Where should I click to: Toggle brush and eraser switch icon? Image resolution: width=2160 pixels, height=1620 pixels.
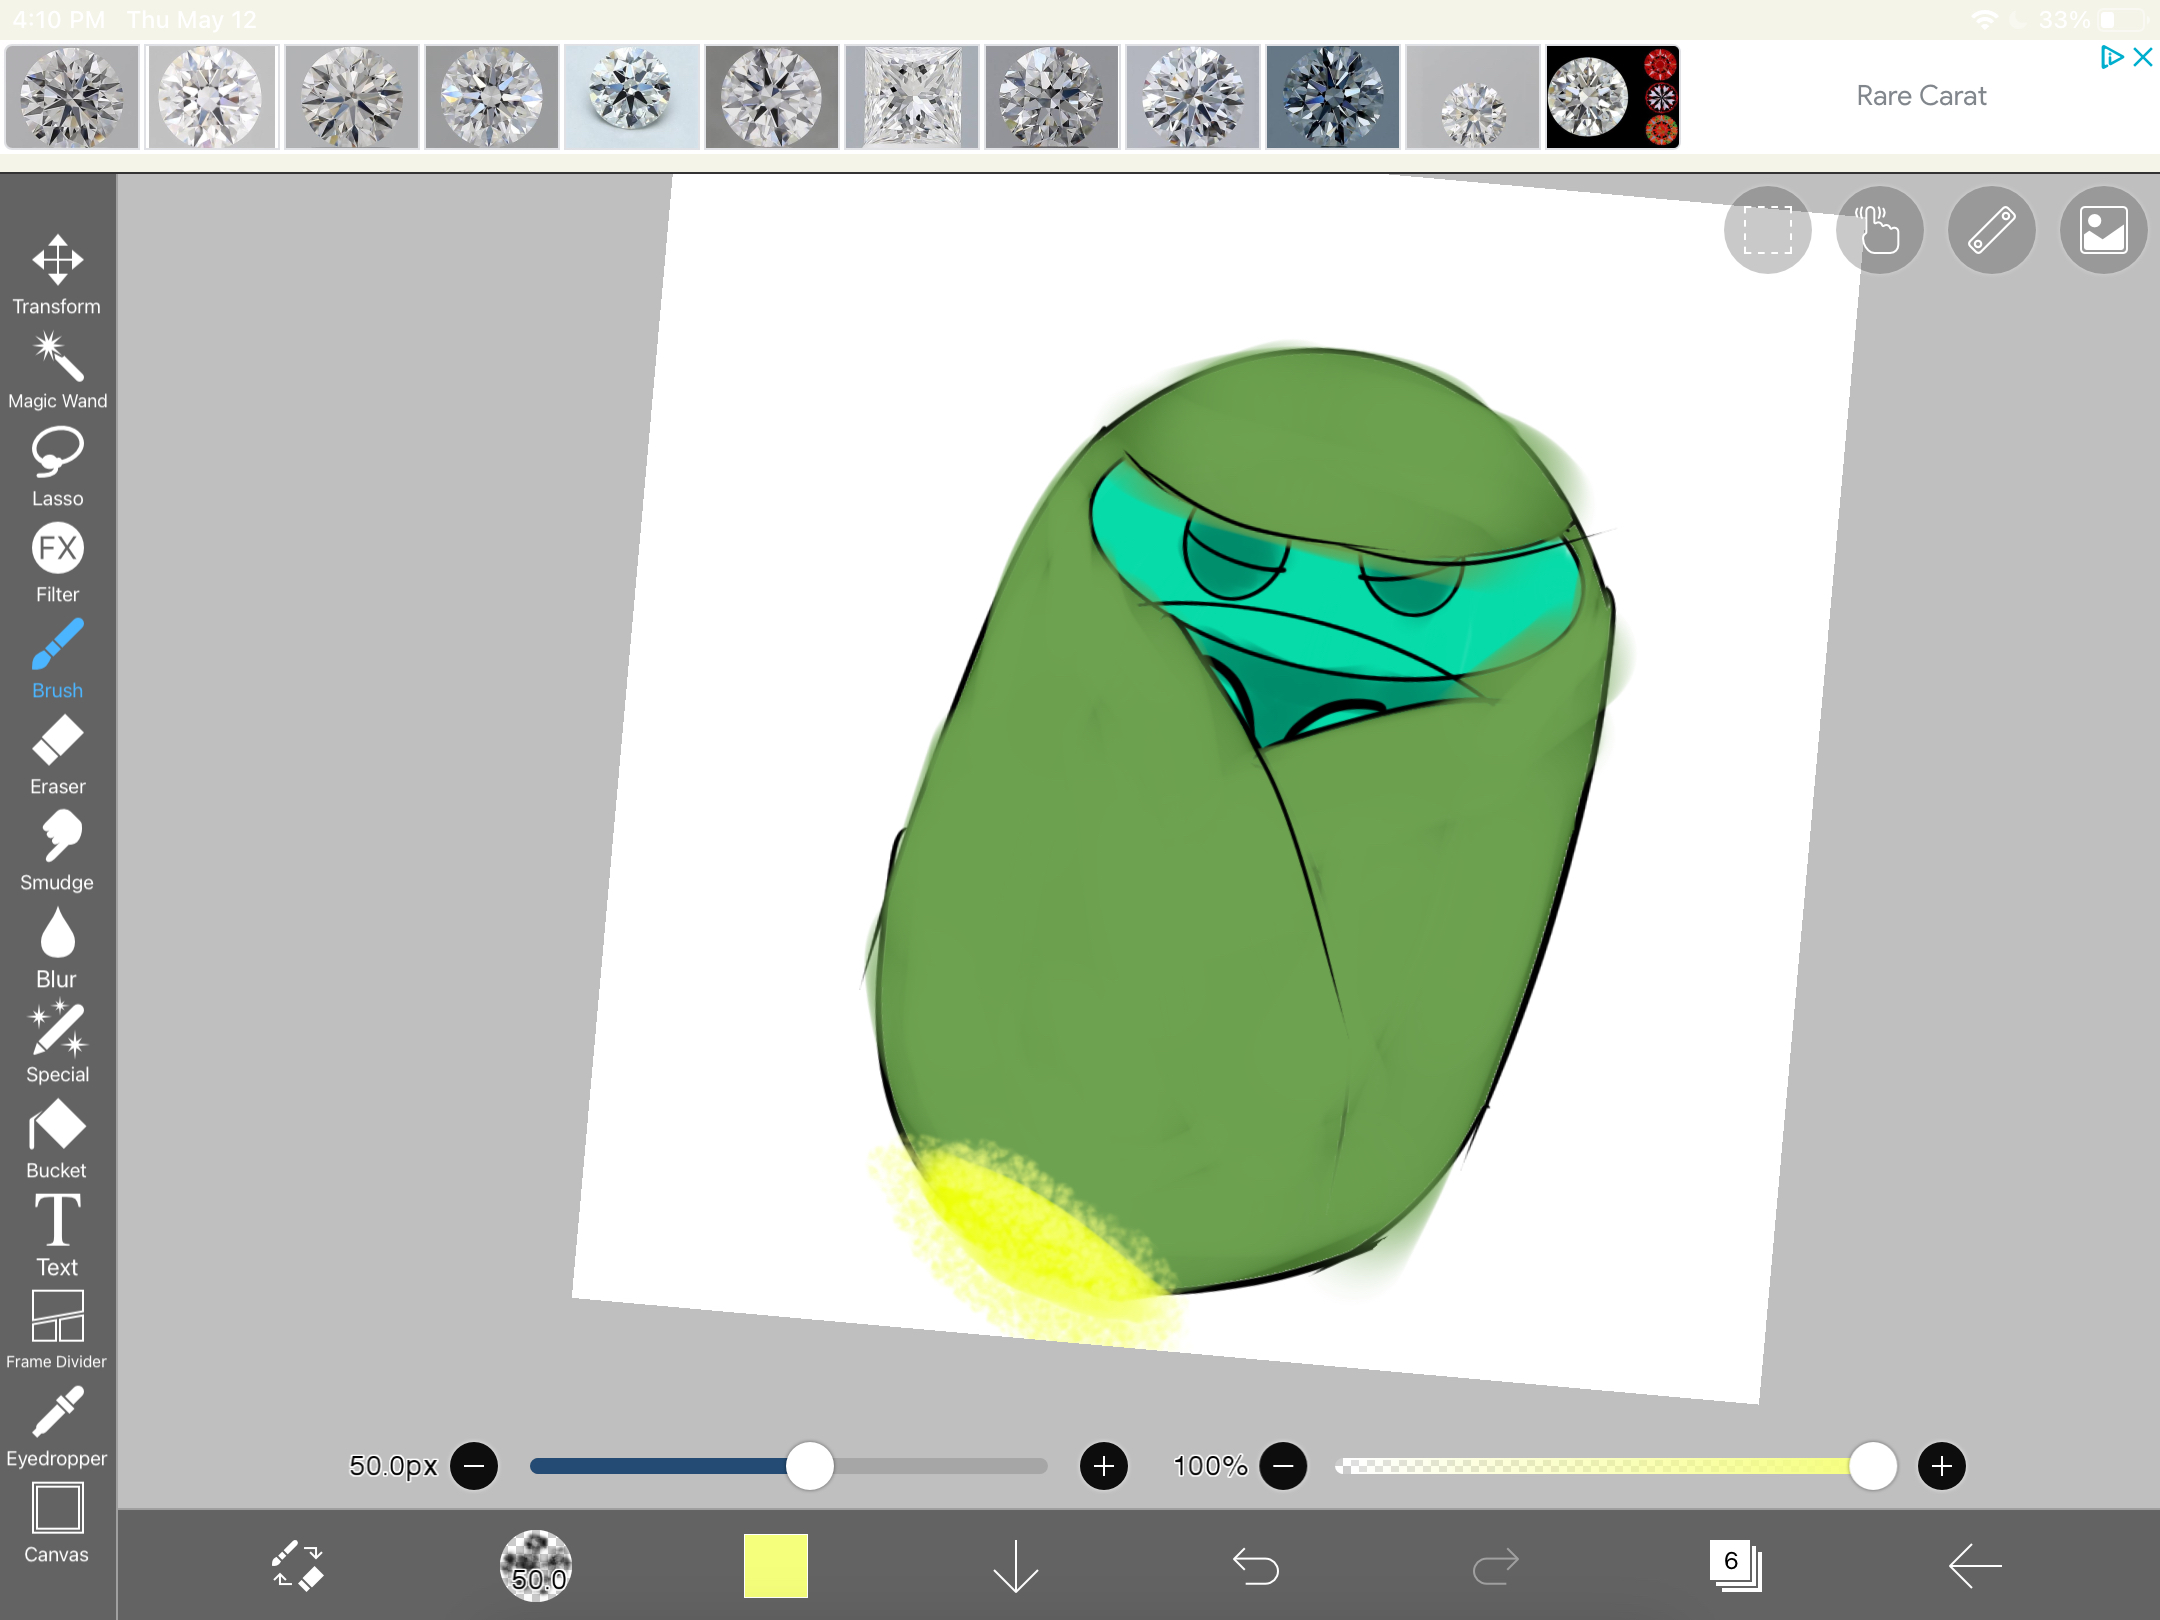[x=297, y=1565]
